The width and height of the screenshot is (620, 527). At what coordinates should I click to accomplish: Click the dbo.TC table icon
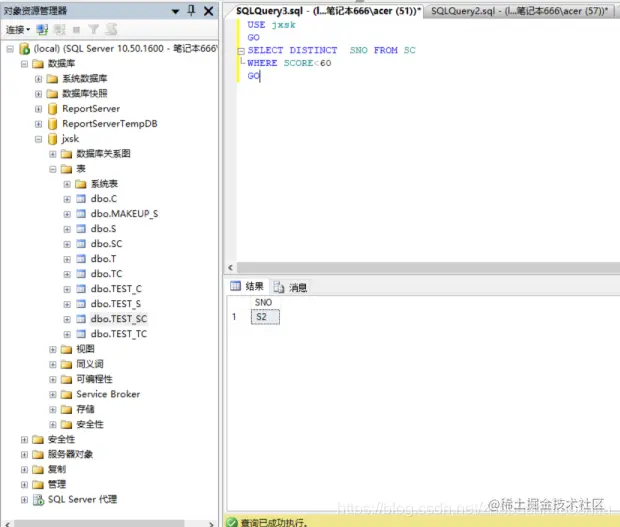(81, 274)
